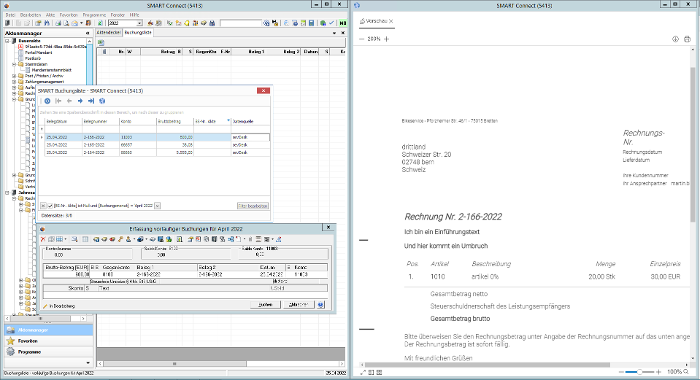Click the preview horizontal scrollbar

tap(487, 365)
